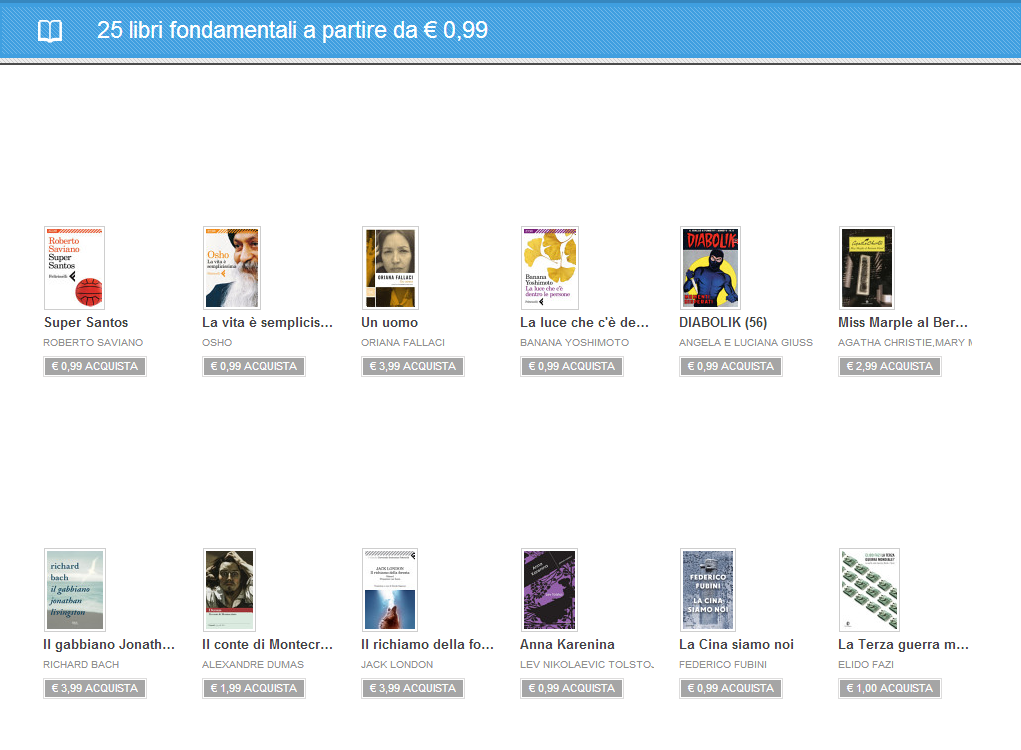Open the Il richiamo della fo... title

(427, 645)
